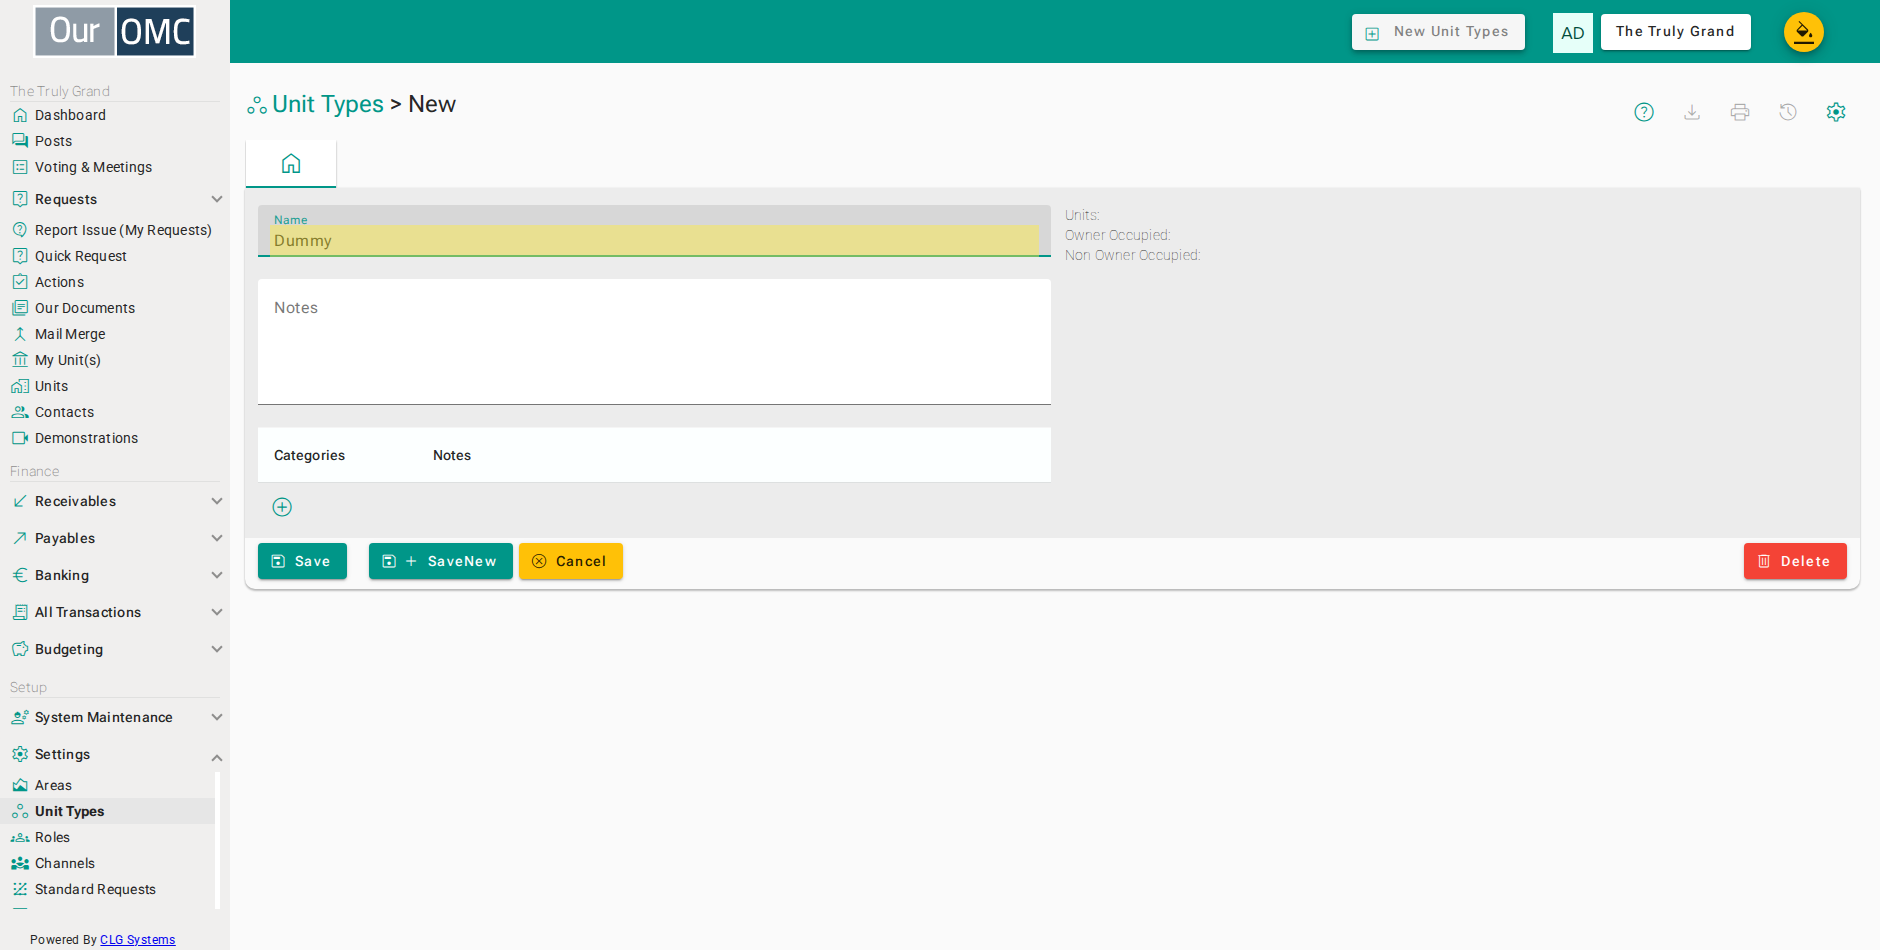Expand the Requests menu chevron
This screenshot has width=1880, height=950.
coord(217,199)
